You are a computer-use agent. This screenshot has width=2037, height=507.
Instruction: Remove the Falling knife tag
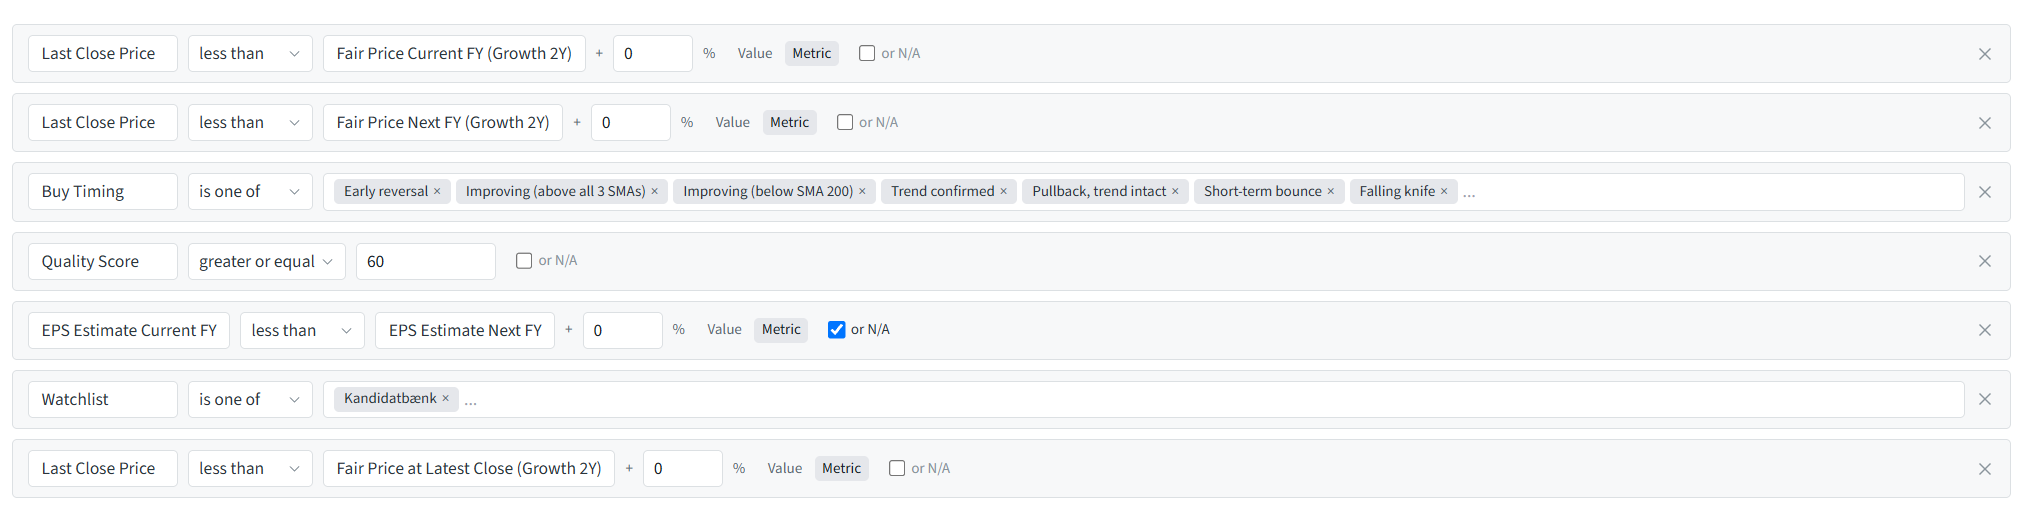coord(1444,192)
